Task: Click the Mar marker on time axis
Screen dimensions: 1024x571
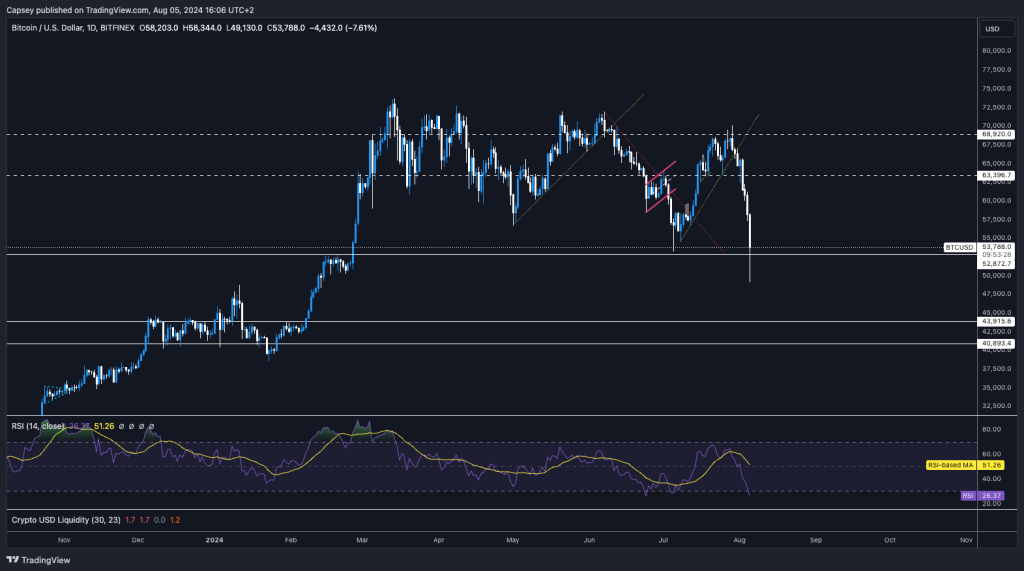Action: [x=365, y=539]
